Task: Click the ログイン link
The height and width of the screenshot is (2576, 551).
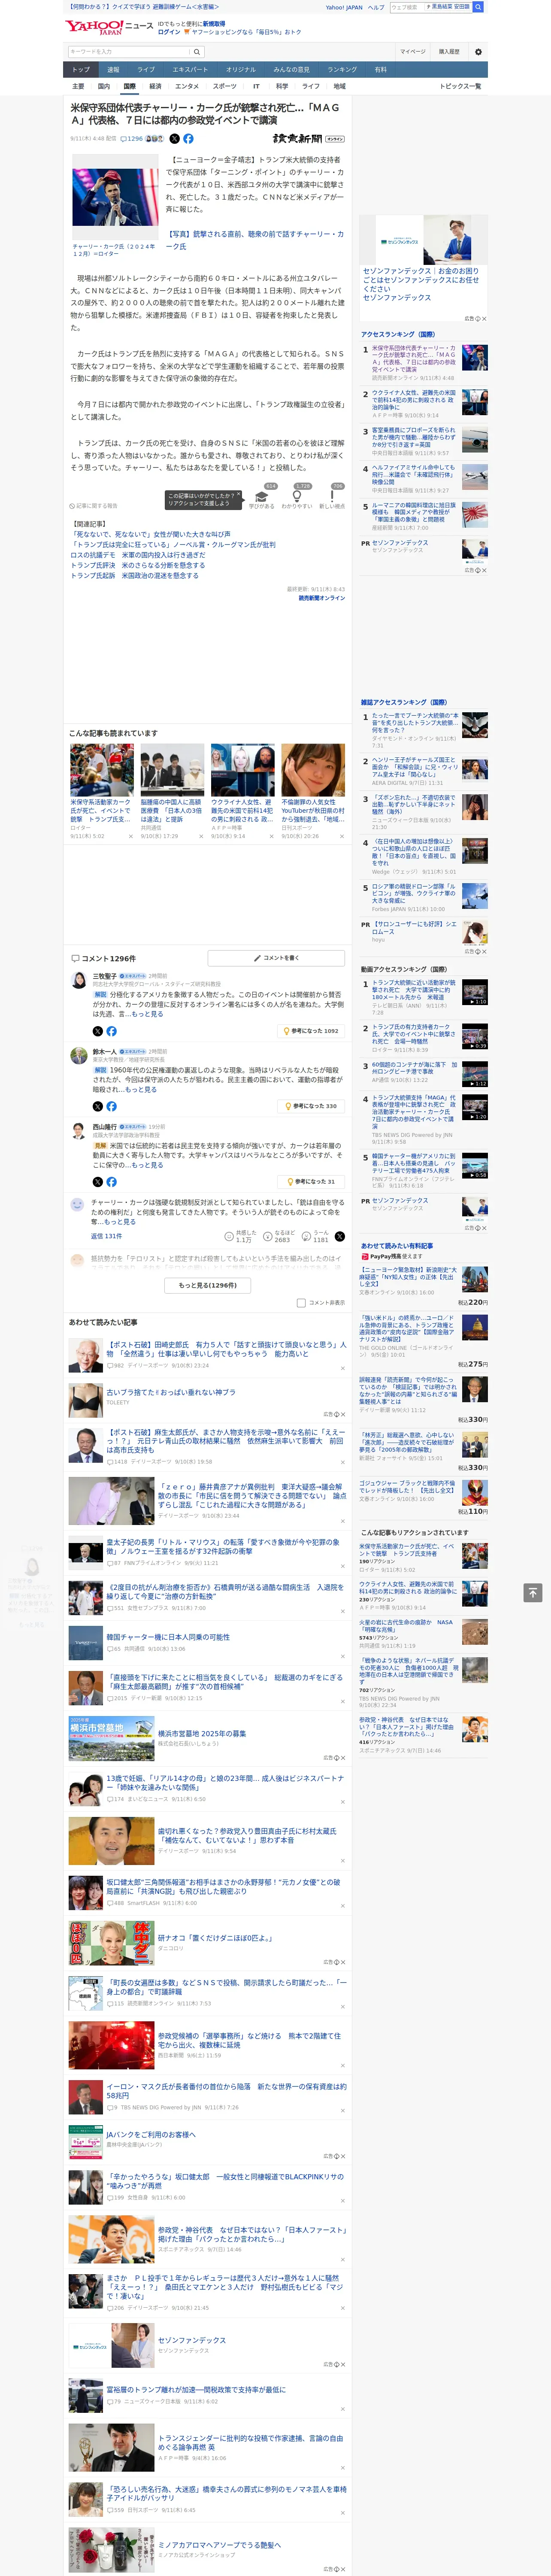Action: [x=169, y=32]
